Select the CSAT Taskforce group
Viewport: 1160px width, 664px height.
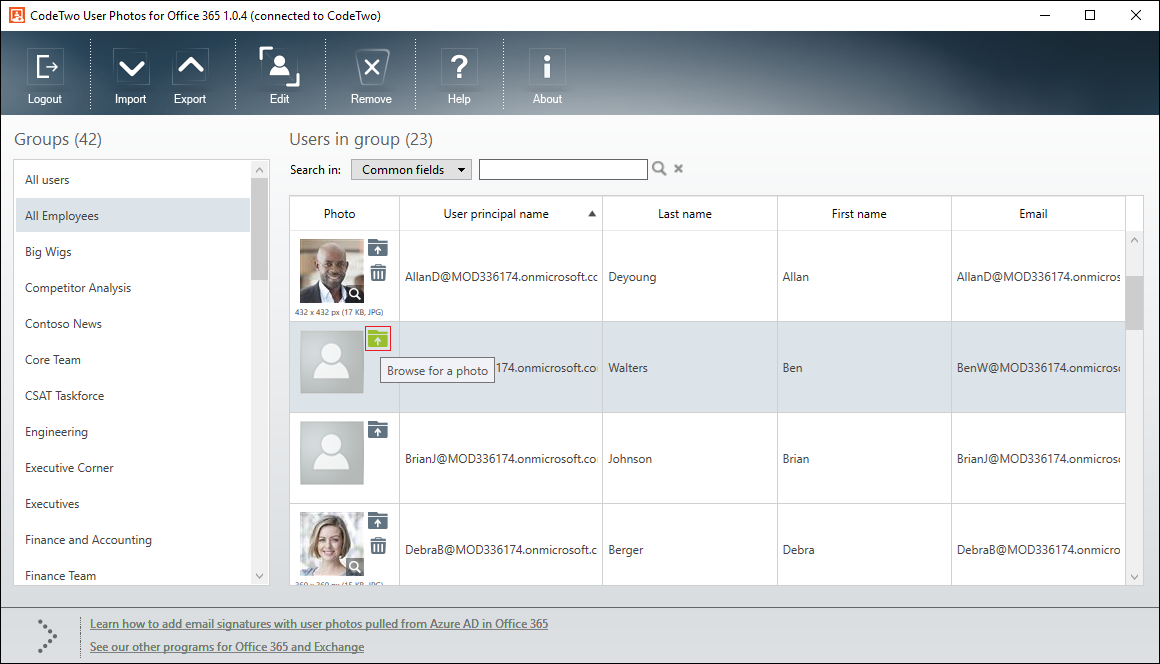coord(133,396)
